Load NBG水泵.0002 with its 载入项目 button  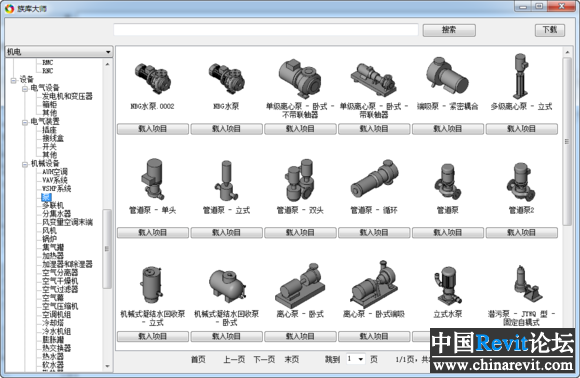153,129
